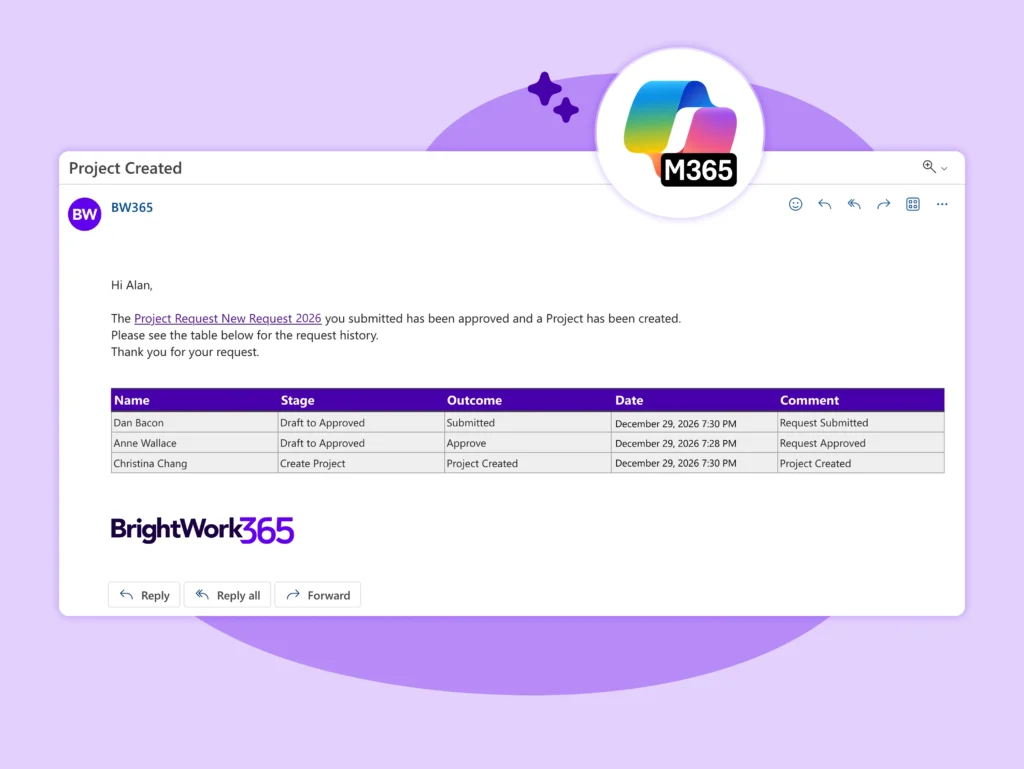This screenshot has width=1024, height=769.
Task: Select the Christina Chang cell
Action: pyautogui.click(x=195, y=463)
